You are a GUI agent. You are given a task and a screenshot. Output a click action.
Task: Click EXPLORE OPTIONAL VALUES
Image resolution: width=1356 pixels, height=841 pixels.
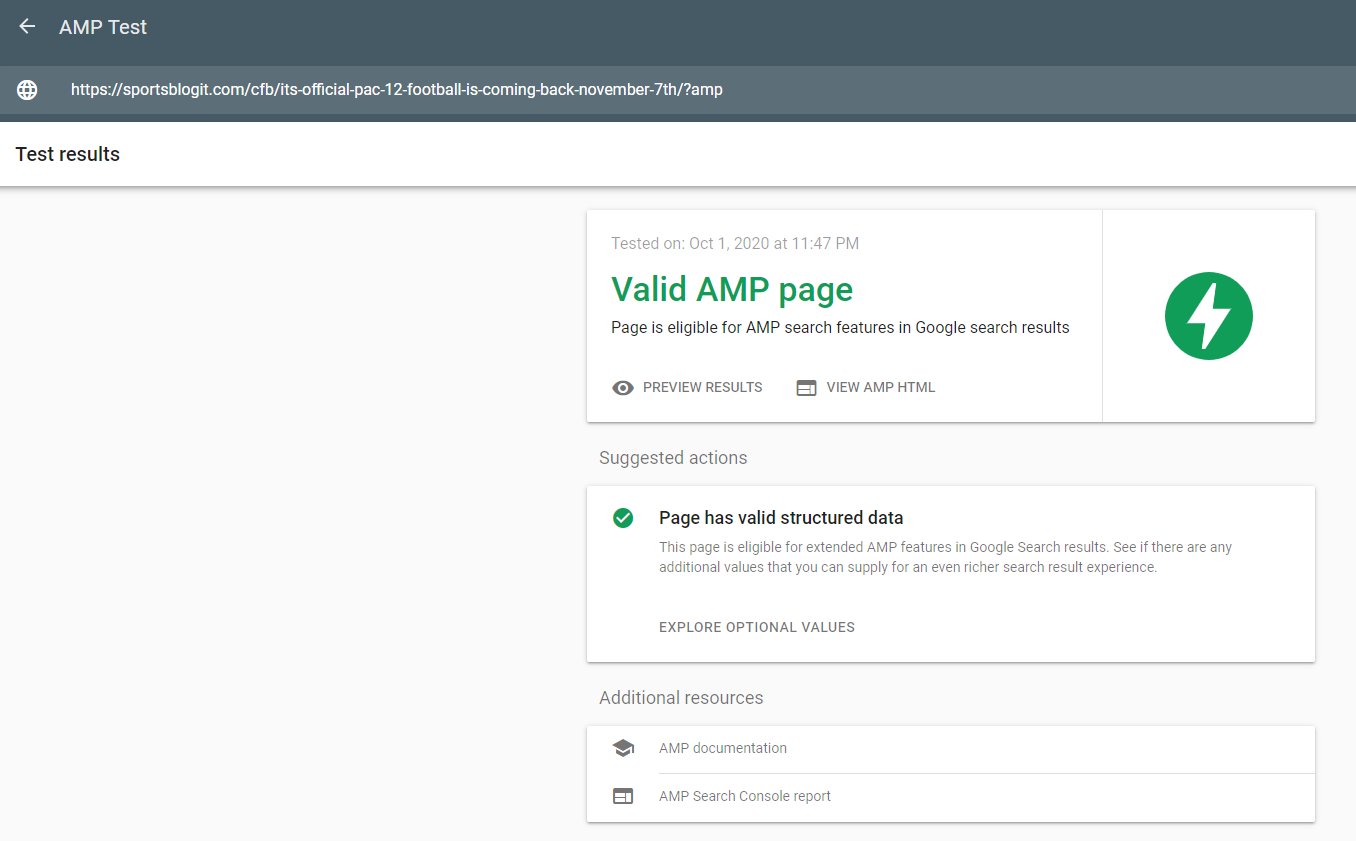pos(757,628)
